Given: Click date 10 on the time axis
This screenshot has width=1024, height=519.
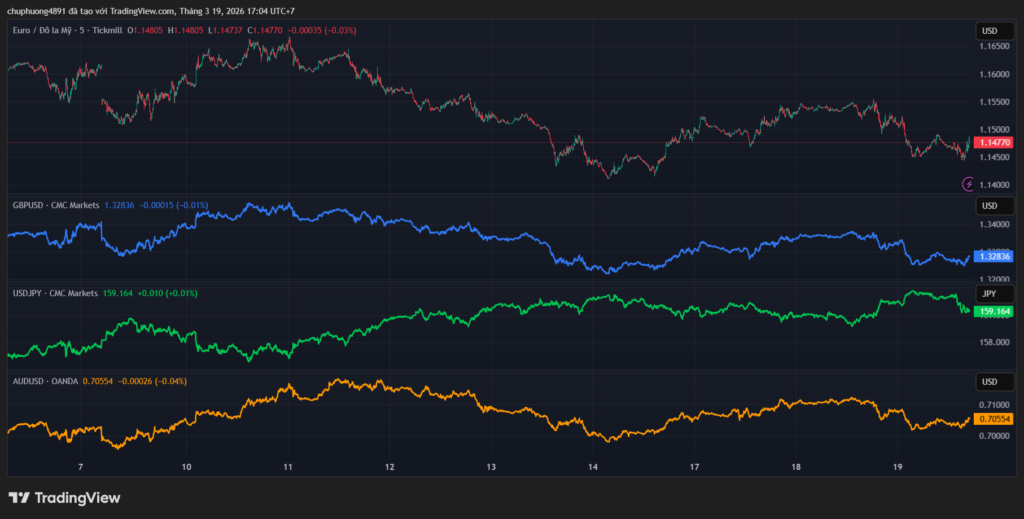Looking at the screenshot, I should pos(187,467).
